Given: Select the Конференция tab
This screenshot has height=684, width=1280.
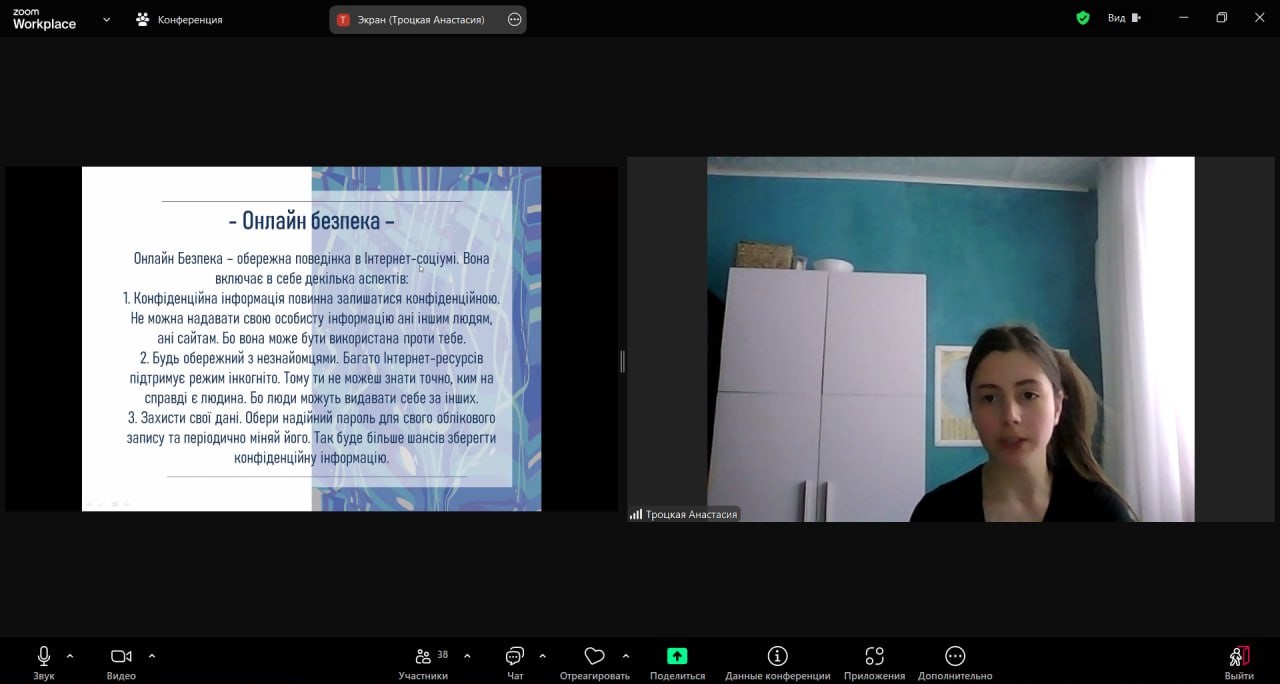Looking at the screenshot, I should (180, 19).
